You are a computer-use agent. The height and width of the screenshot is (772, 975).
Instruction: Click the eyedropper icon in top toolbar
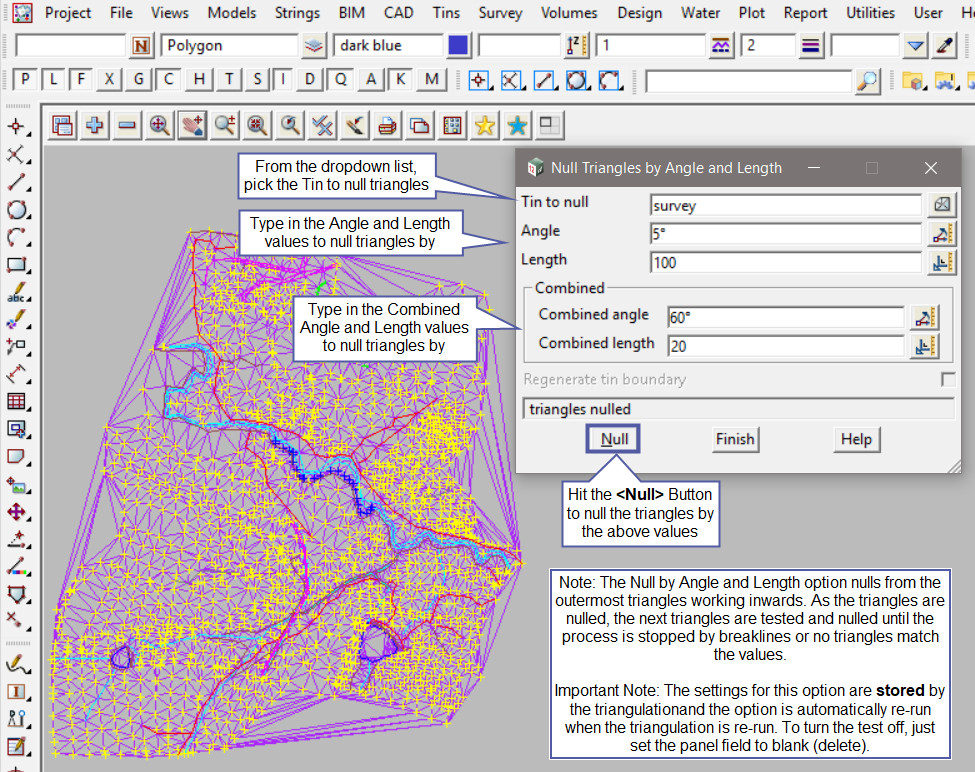(x=944, y=45)
